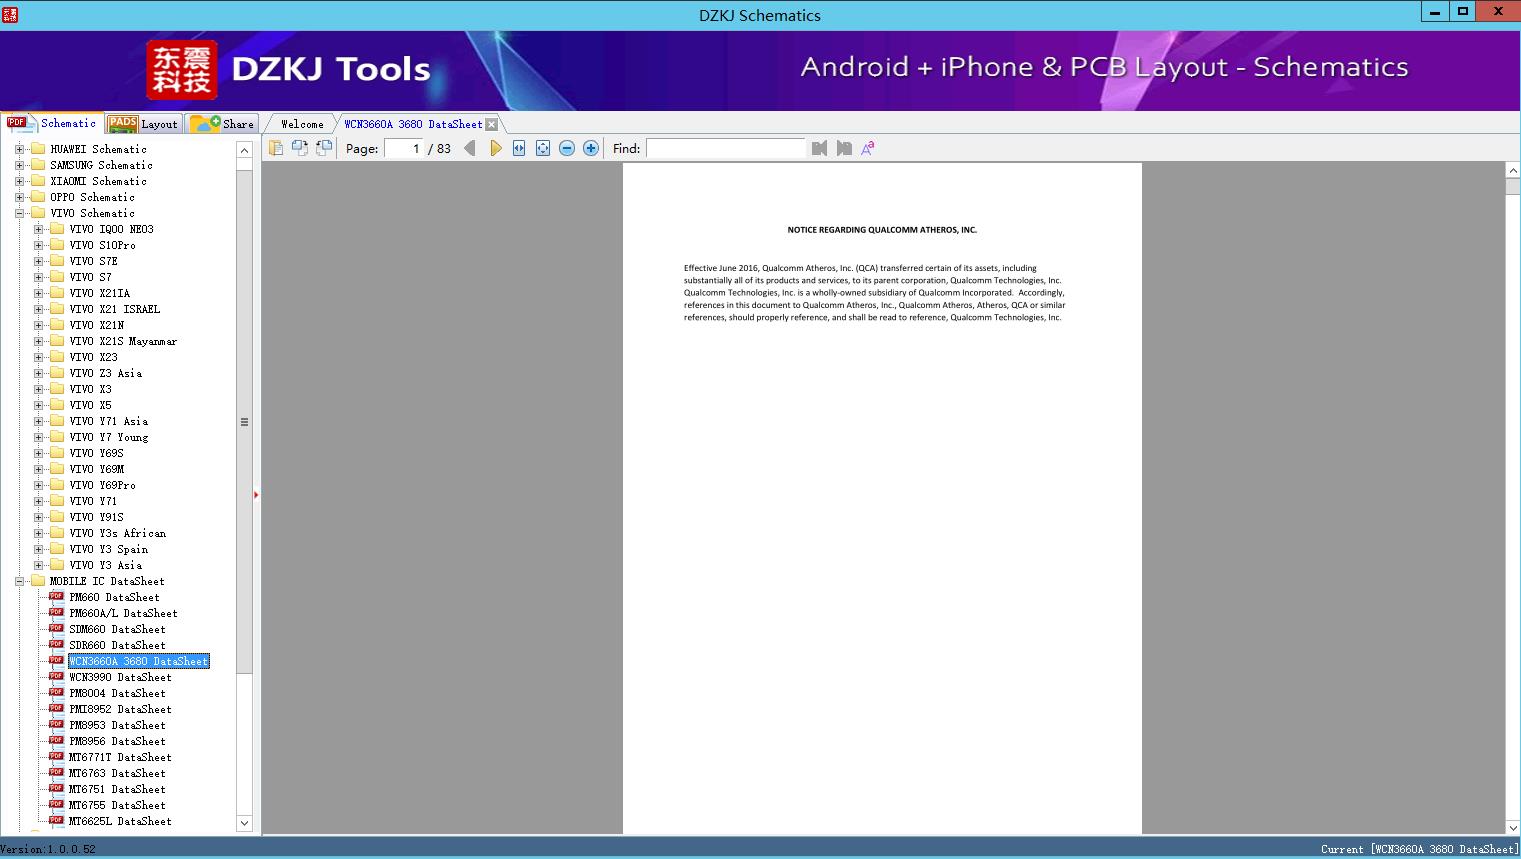Screen dimensions: 1521x859
Task: Close the WCN3660A 3680 DataSheet tab
Action: click(x=491, y=124)
